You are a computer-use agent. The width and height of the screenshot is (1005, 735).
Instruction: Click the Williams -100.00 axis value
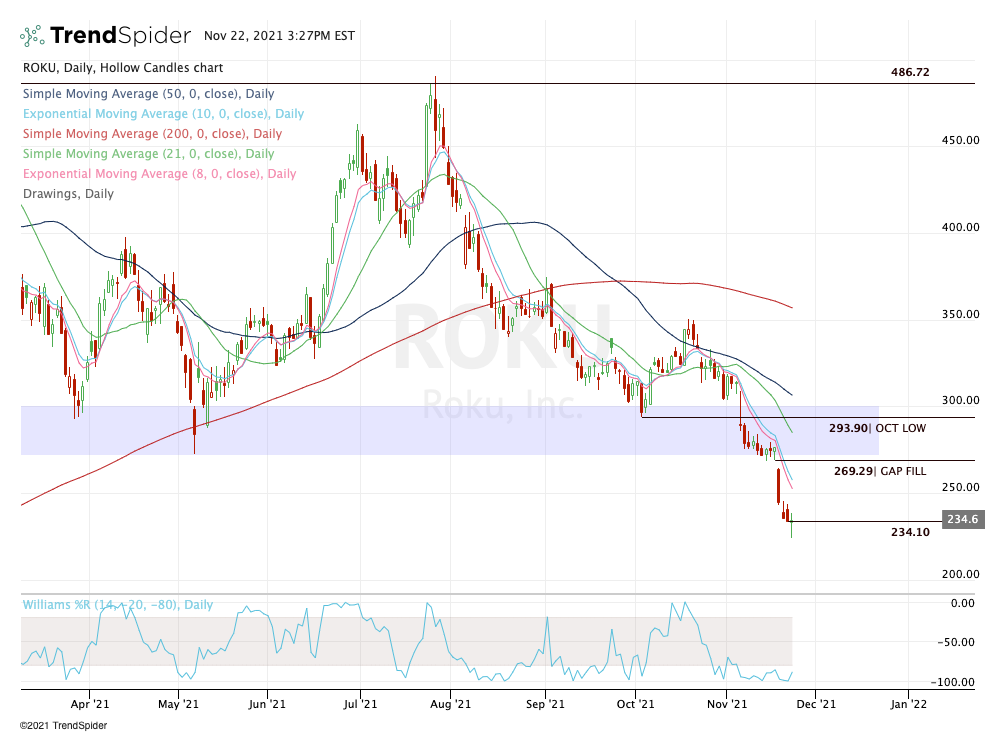(x=952, y=682)
